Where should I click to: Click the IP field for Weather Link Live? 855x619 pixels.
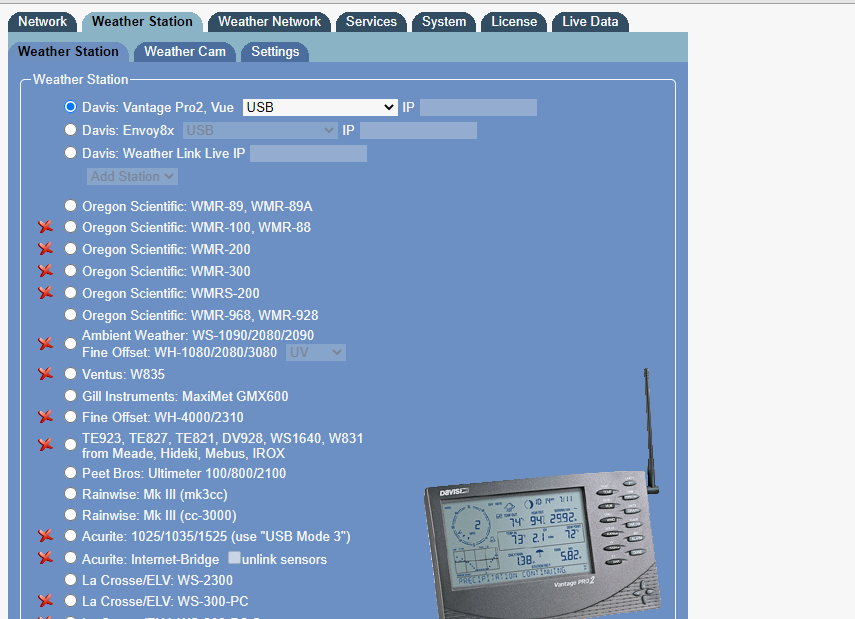(x=308, y=153)
